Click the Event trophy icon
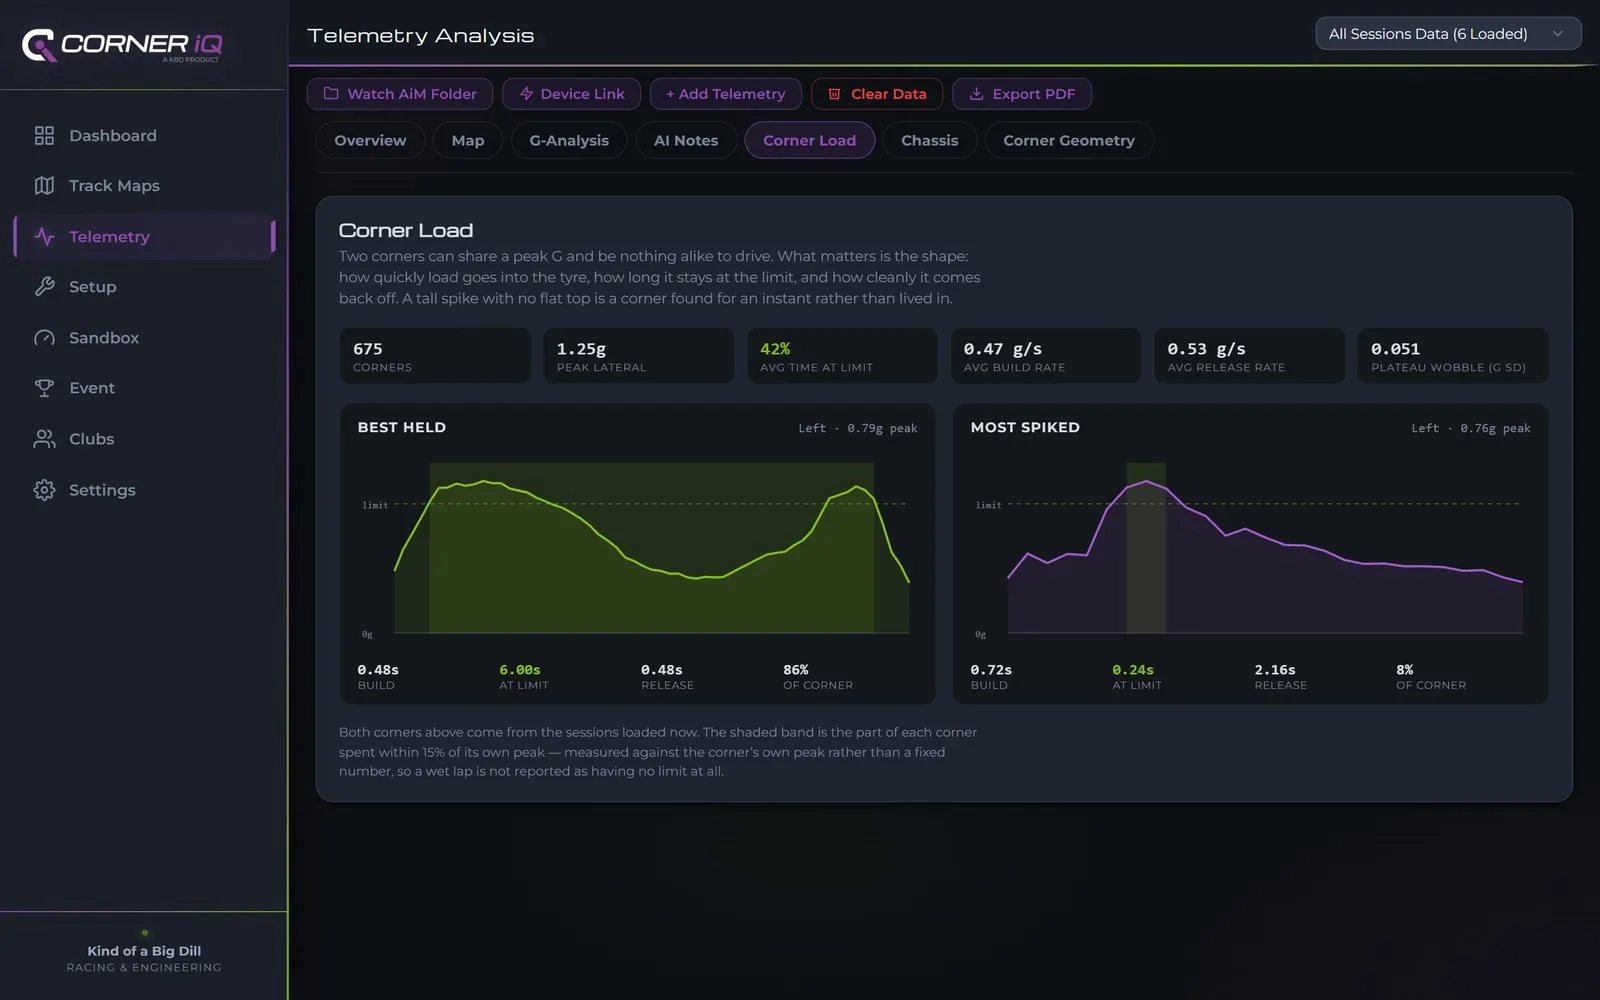 coord(44,387)
